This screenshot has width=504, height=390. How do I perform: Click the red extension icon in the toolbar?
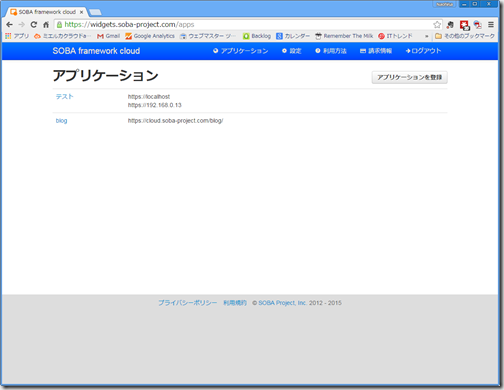(464, 25)
